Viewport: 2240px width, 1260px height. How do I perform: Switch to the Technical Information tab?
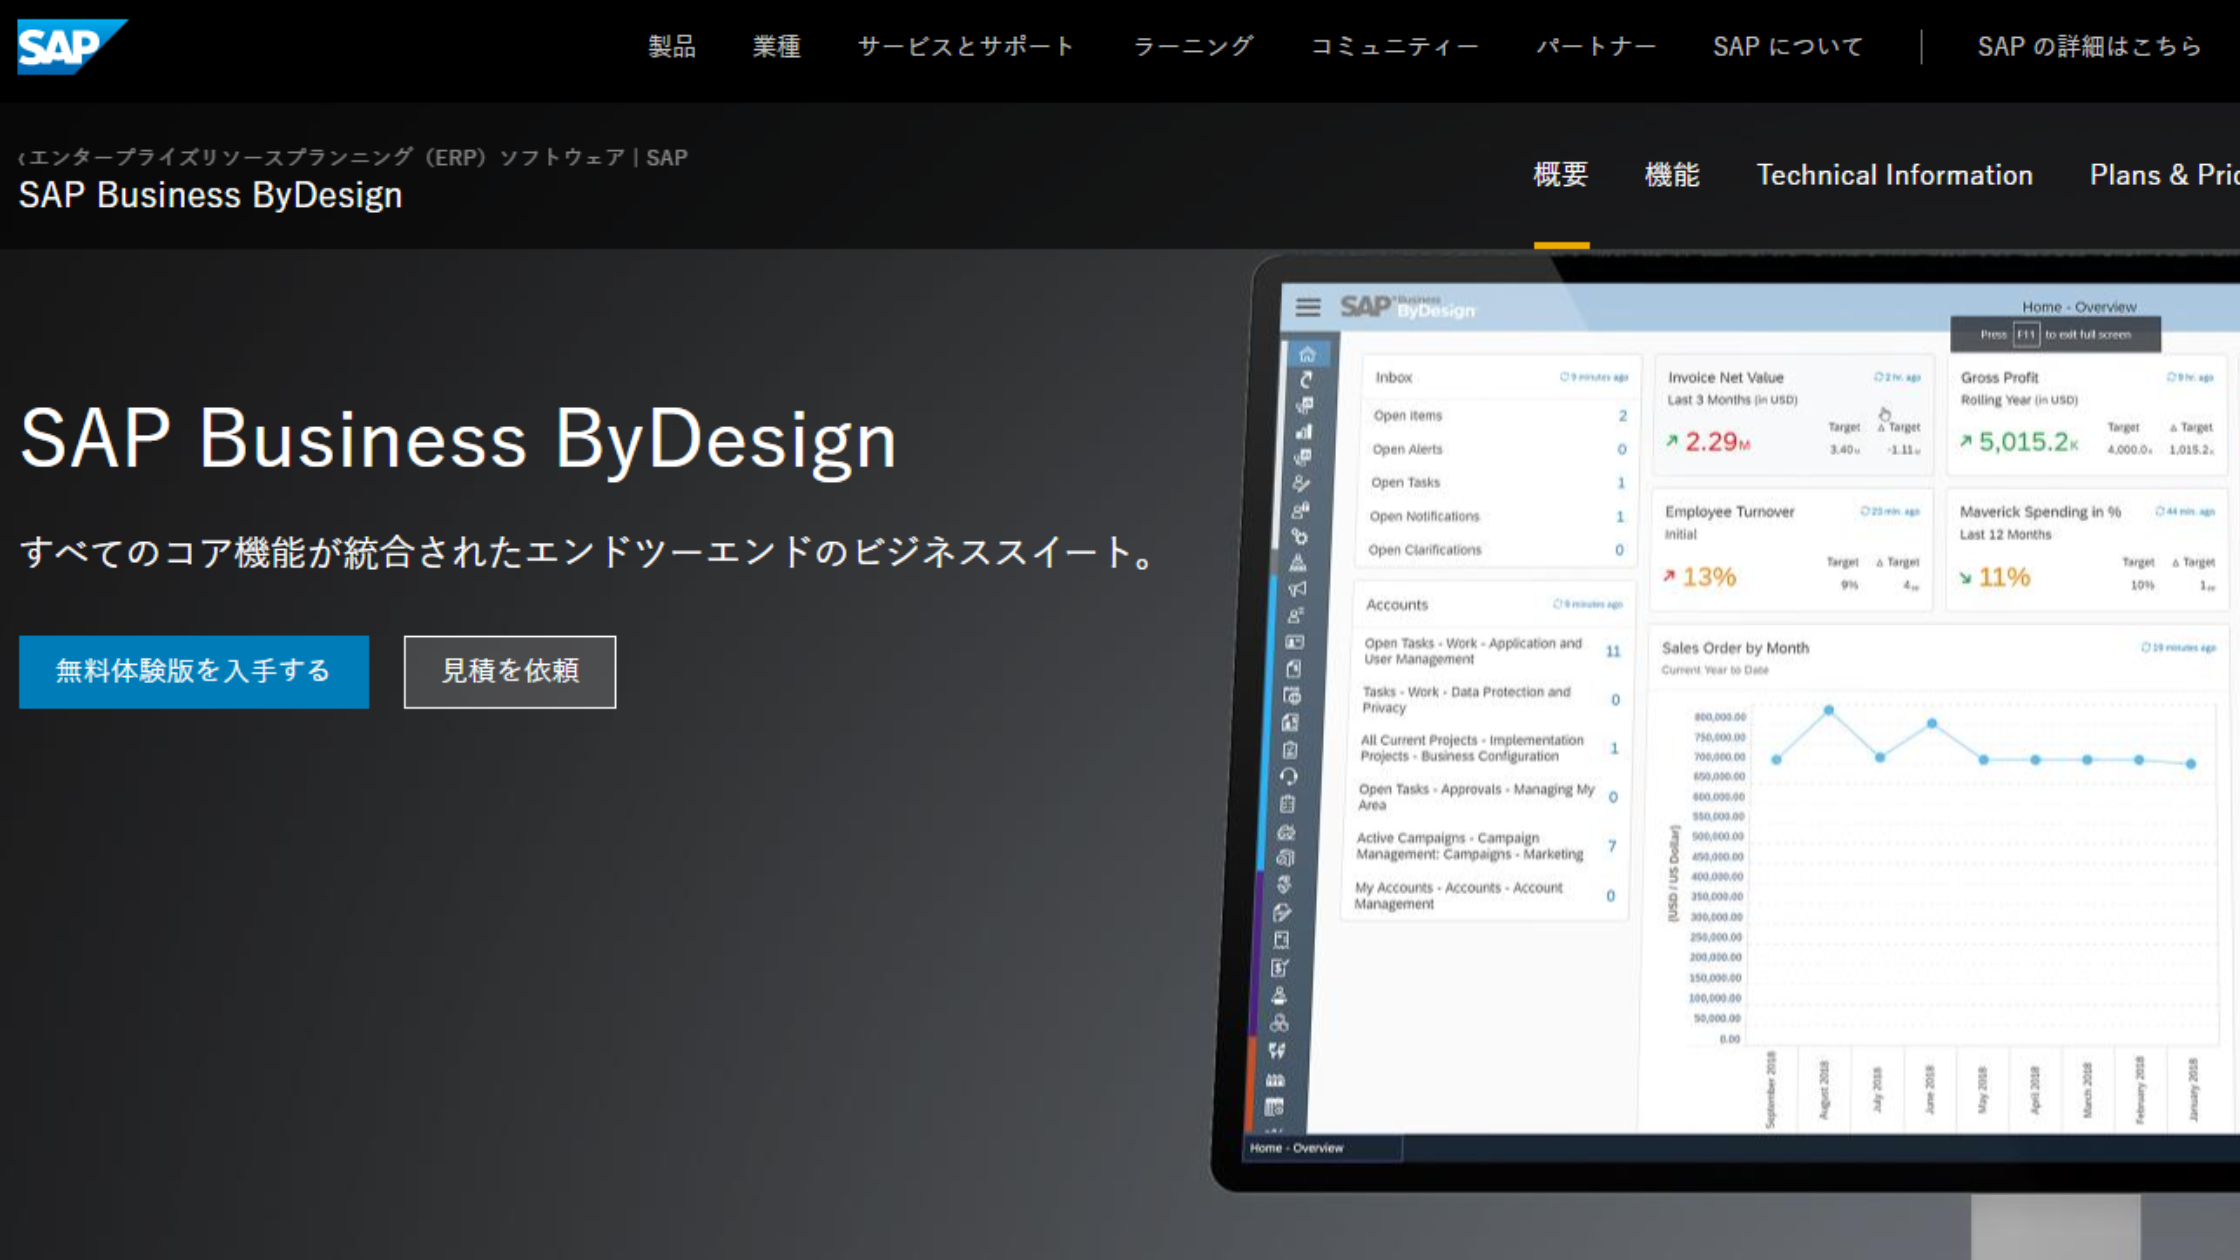pyautogui.click(x=1895, y=175)
